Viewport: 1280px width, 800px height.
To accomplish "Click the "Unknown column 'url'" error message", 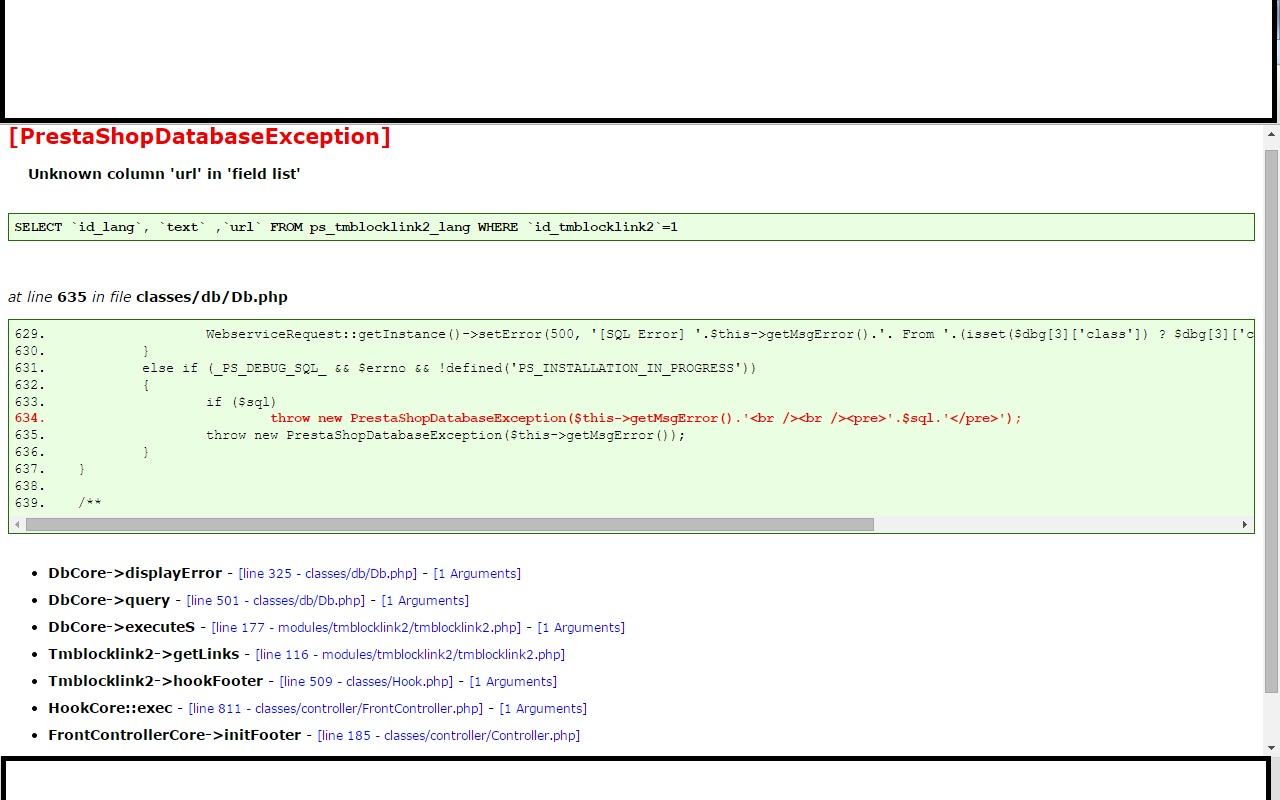I will click(164, 174).
